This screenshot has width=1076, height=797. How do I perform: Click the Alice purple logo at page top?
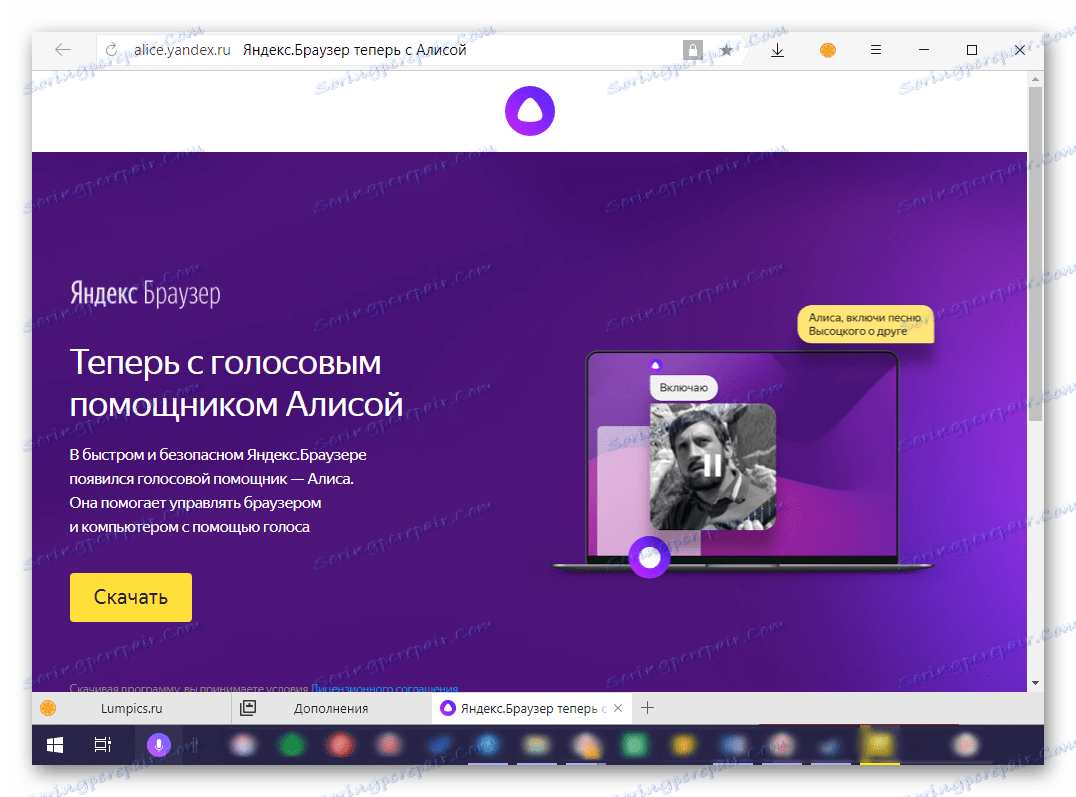click(530, 111)
